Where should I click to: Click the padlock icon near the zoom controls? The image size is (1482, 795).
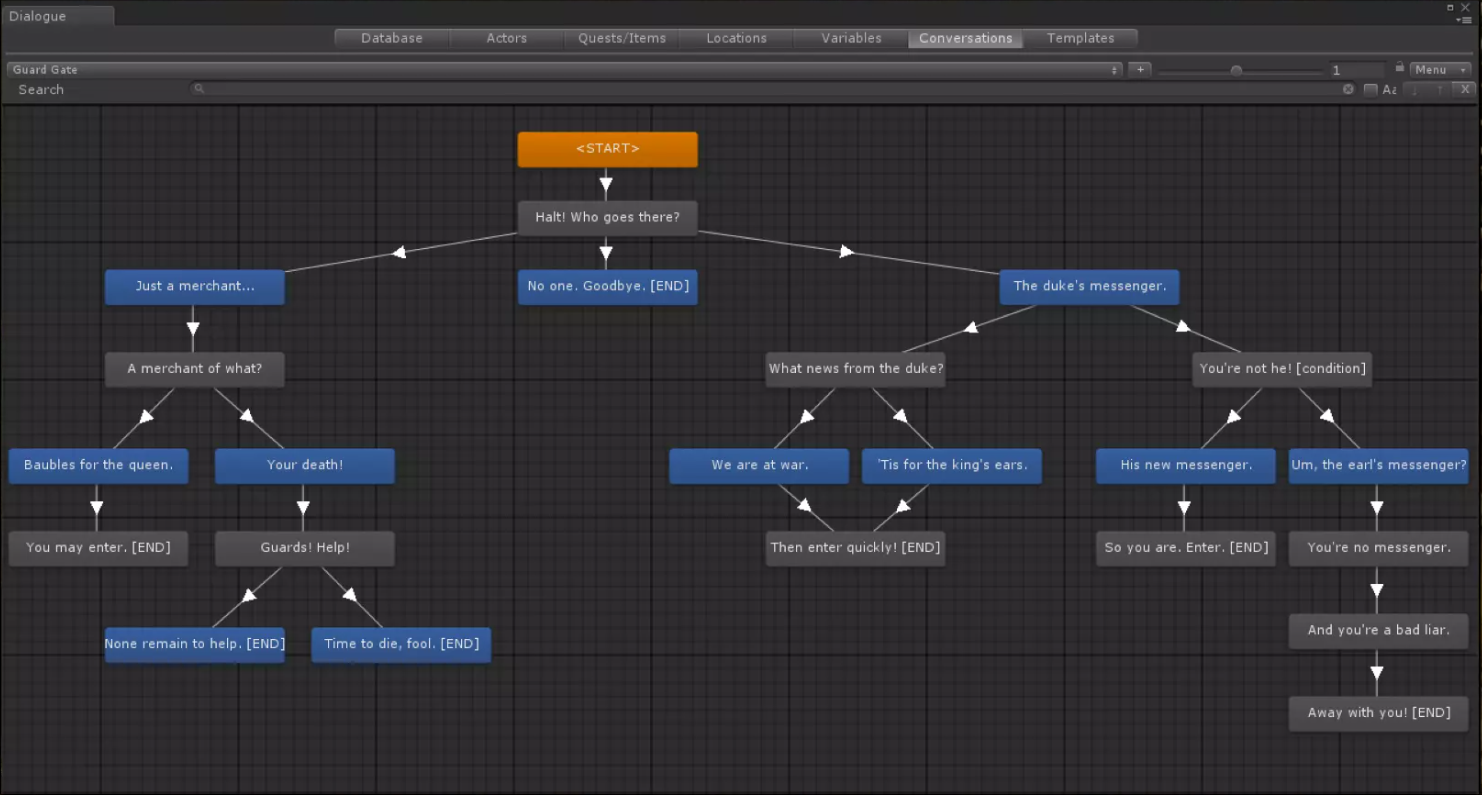click(1399, 69)
